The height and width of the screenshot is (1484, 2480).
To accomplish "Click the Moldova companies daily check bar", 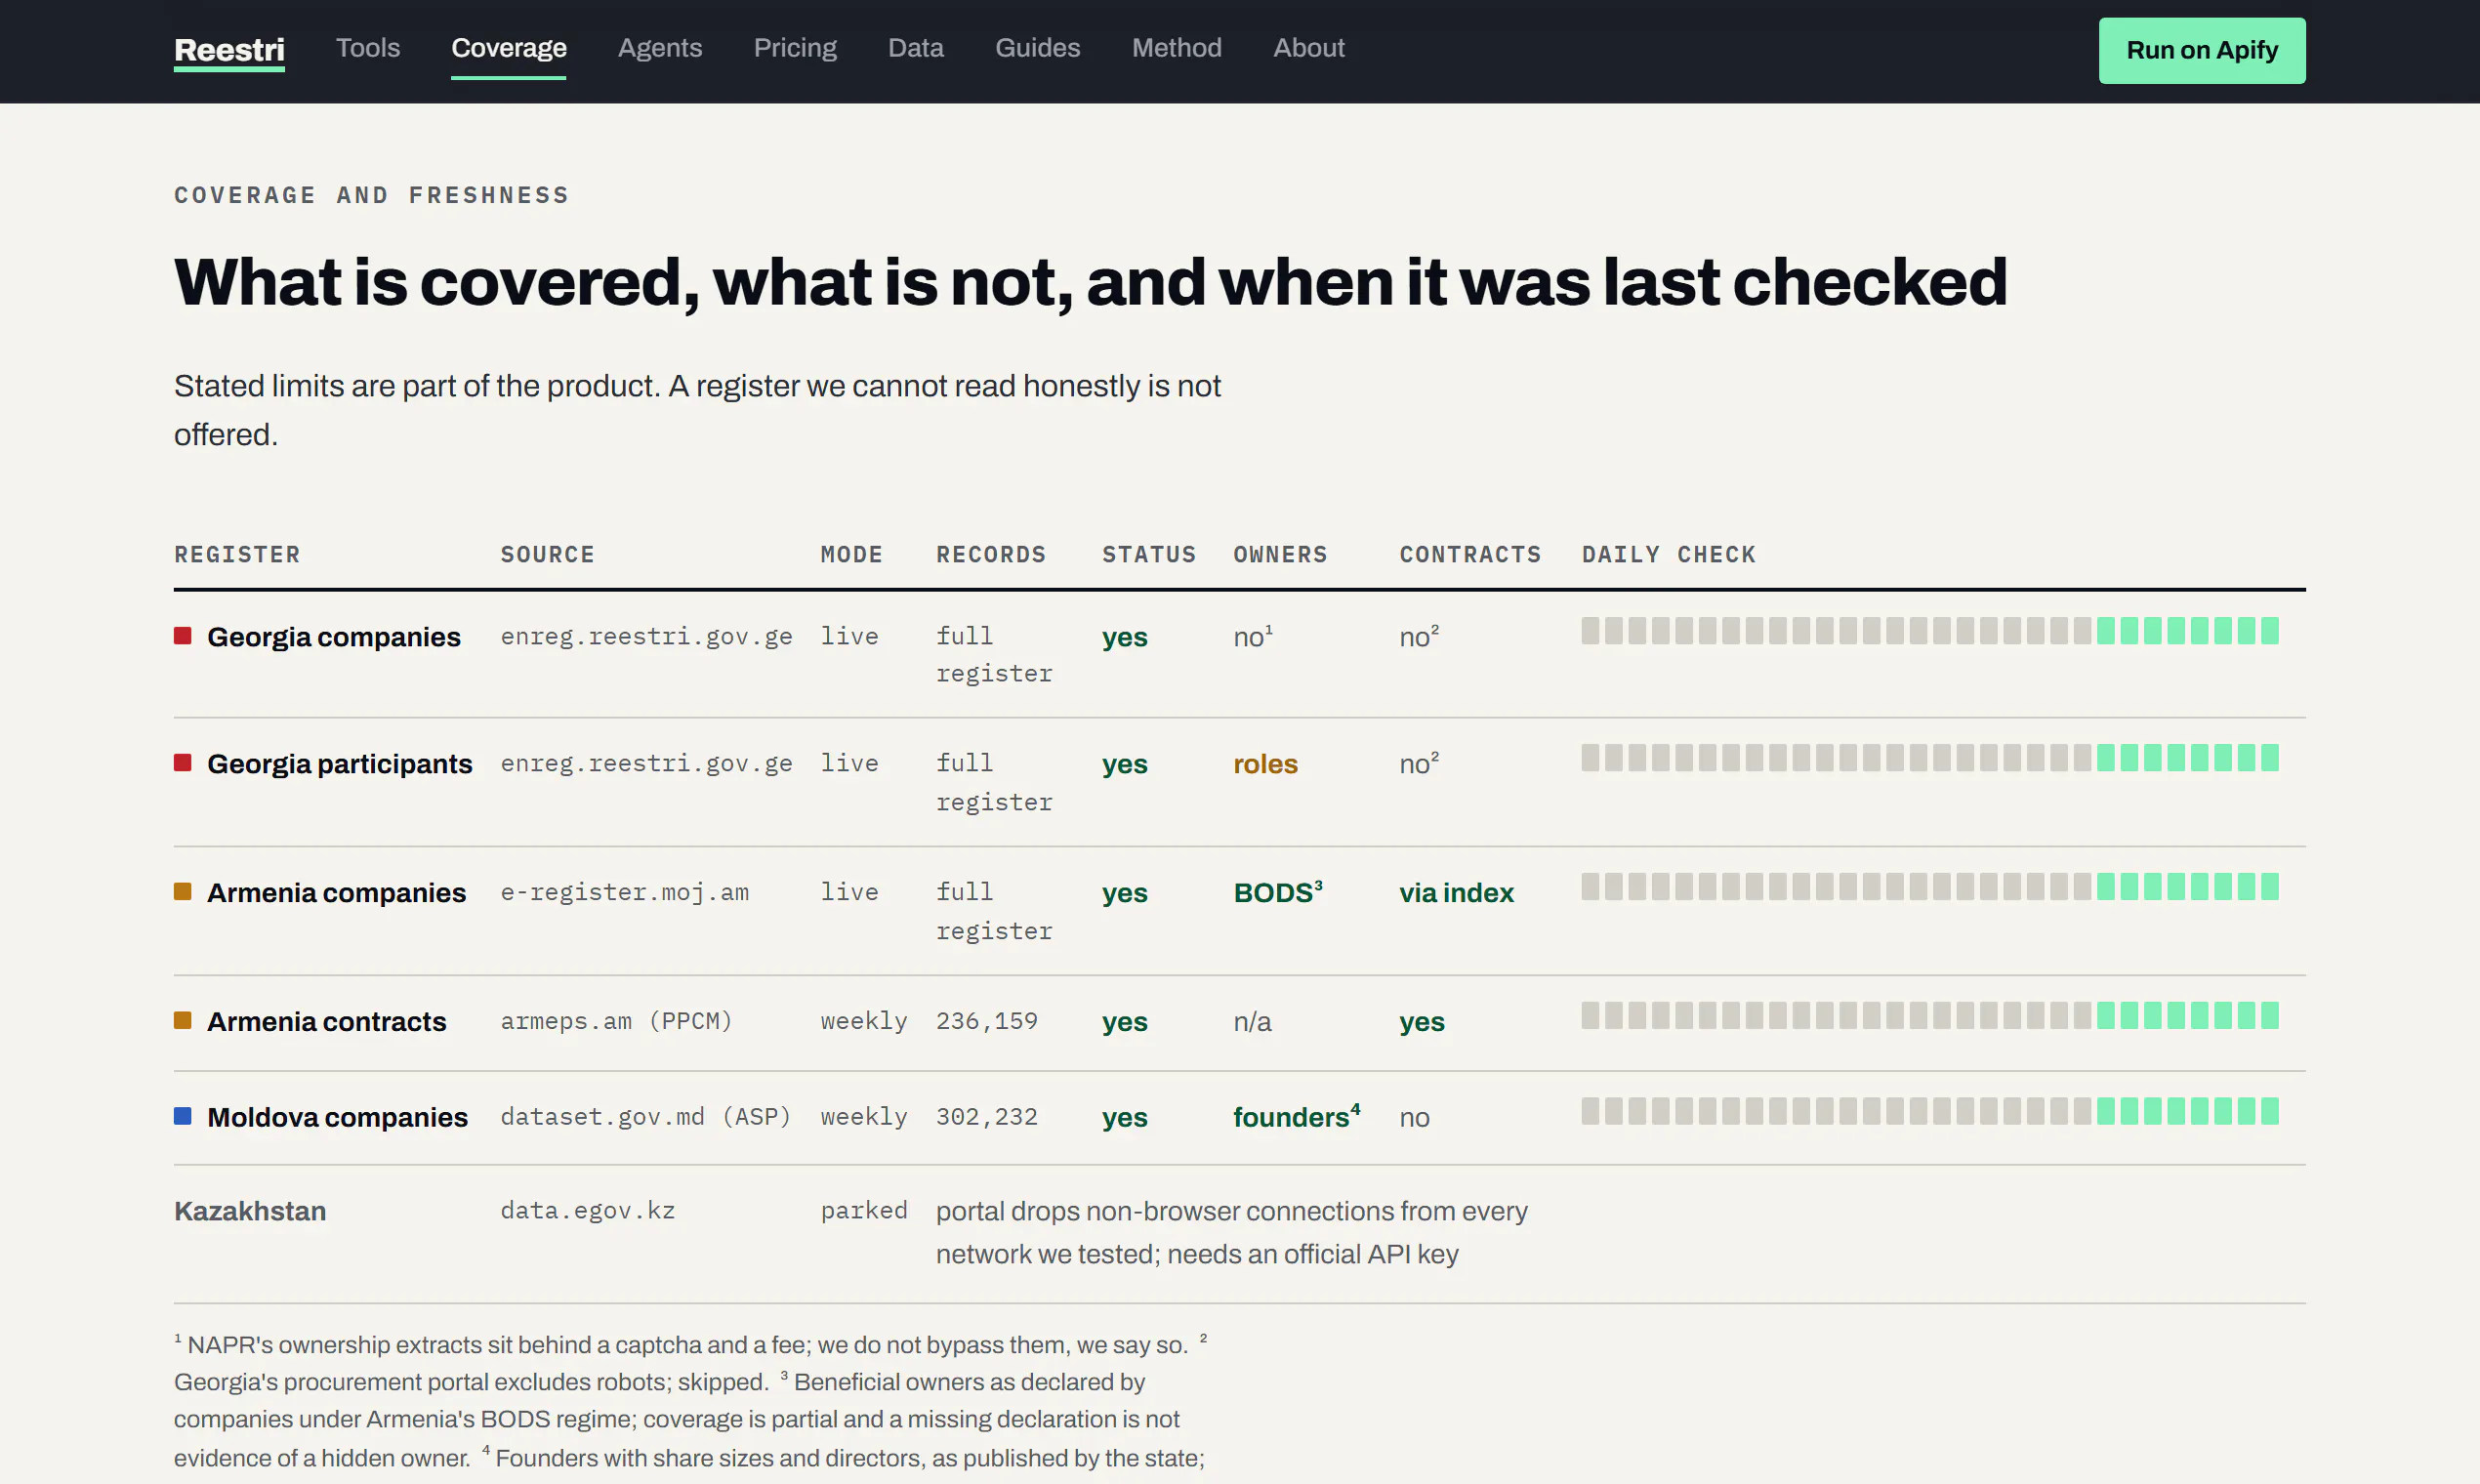I will (x=1930, y=1111).
